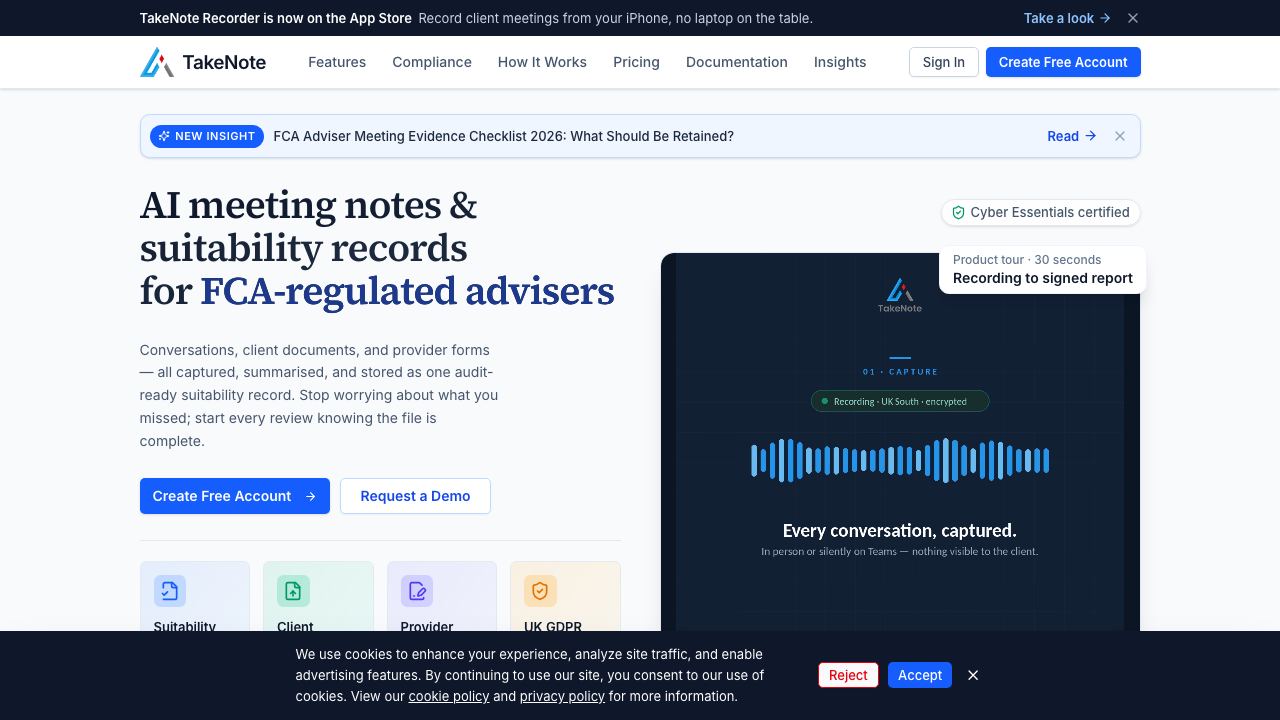Click the hero Create Free Account button
The image size is (1280, 720).
(x=235, y=496)
